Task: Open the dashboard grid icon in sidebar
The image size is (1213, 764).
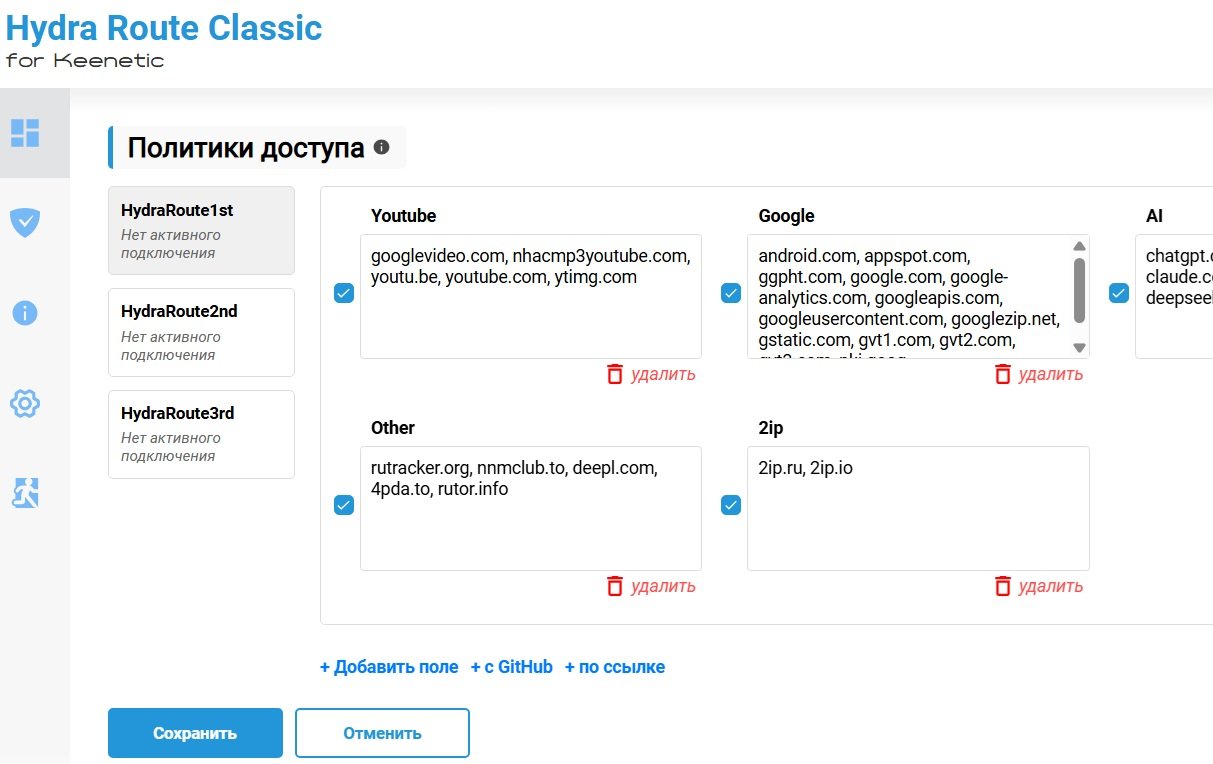Action: 25,133
